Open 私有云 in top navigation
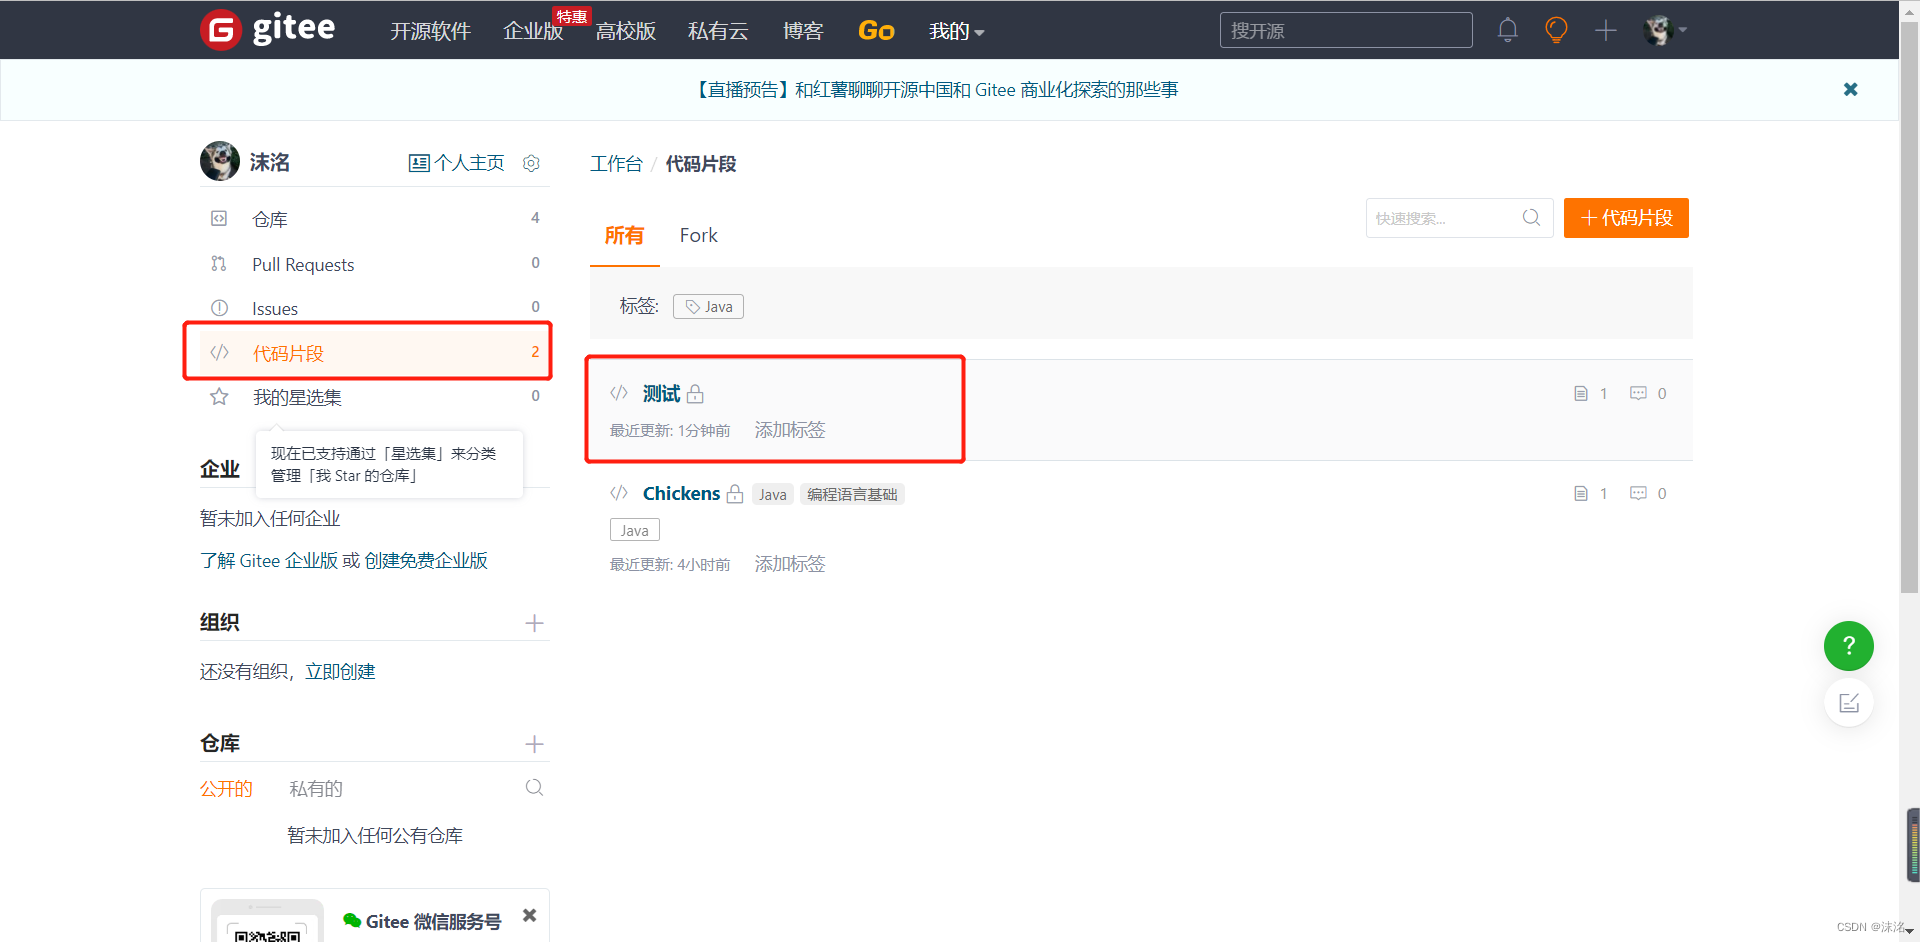The height and width of the screenshot is (942, 1920). click(x=718, y=31)
